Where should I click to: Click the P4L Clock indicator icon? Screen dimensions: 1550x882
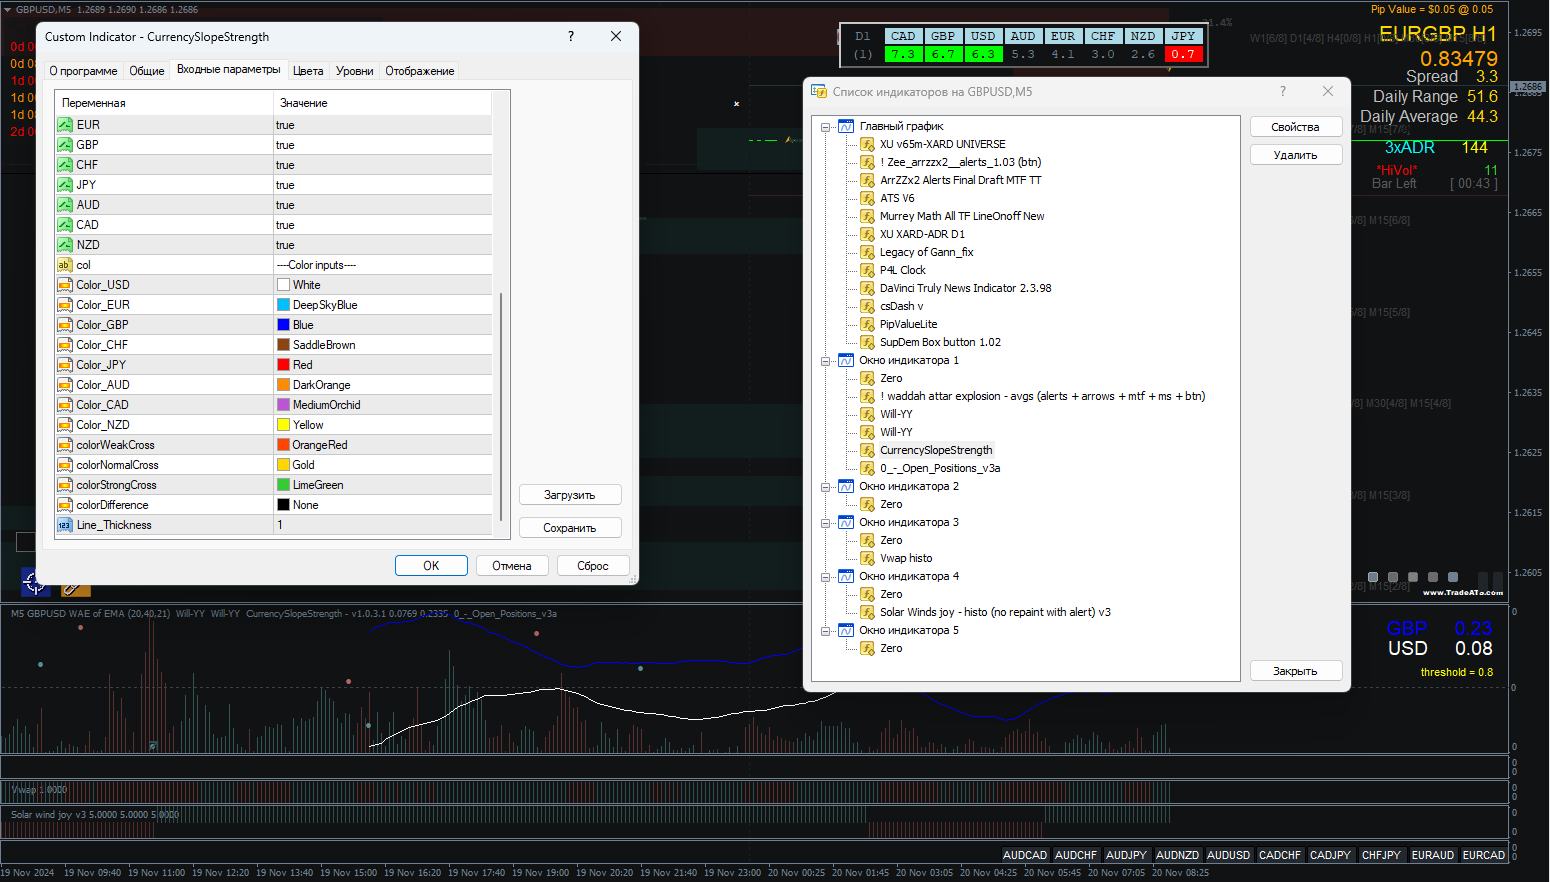coord(867,270)
